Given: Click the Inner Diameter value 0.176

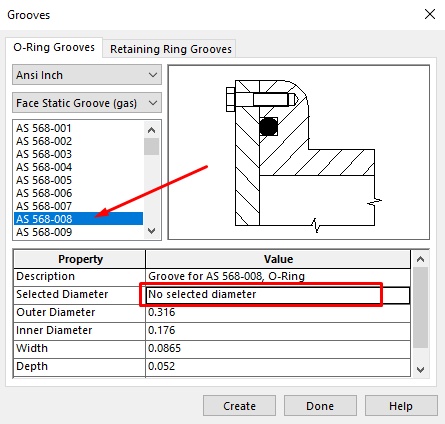Looking at the screenshot, I should pyautogui.click(x=278, y=331).
